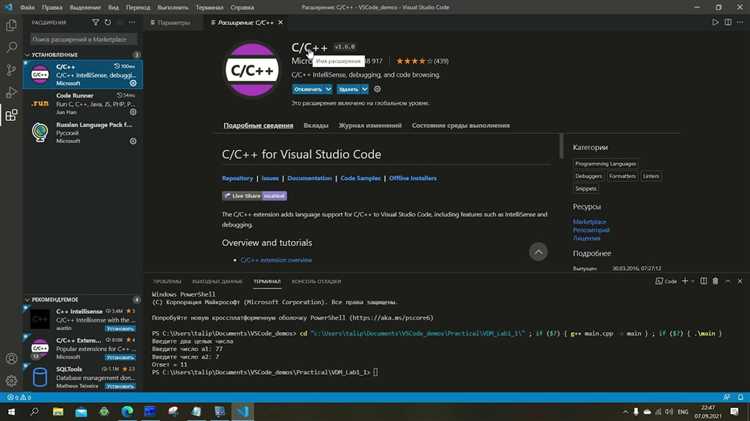
Task: Click the gear icon next to Uninstall button
Action: [377, 89]
